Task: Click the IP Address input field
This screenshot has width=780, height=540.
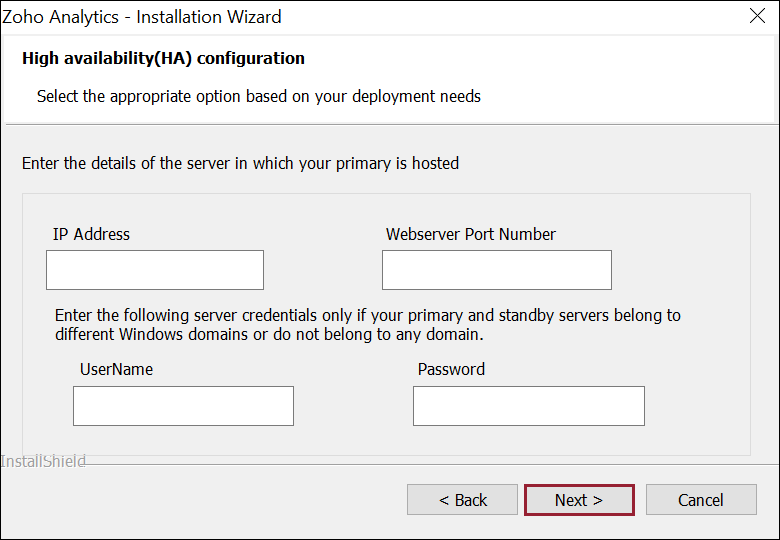Action: click(x=155, y=270)
